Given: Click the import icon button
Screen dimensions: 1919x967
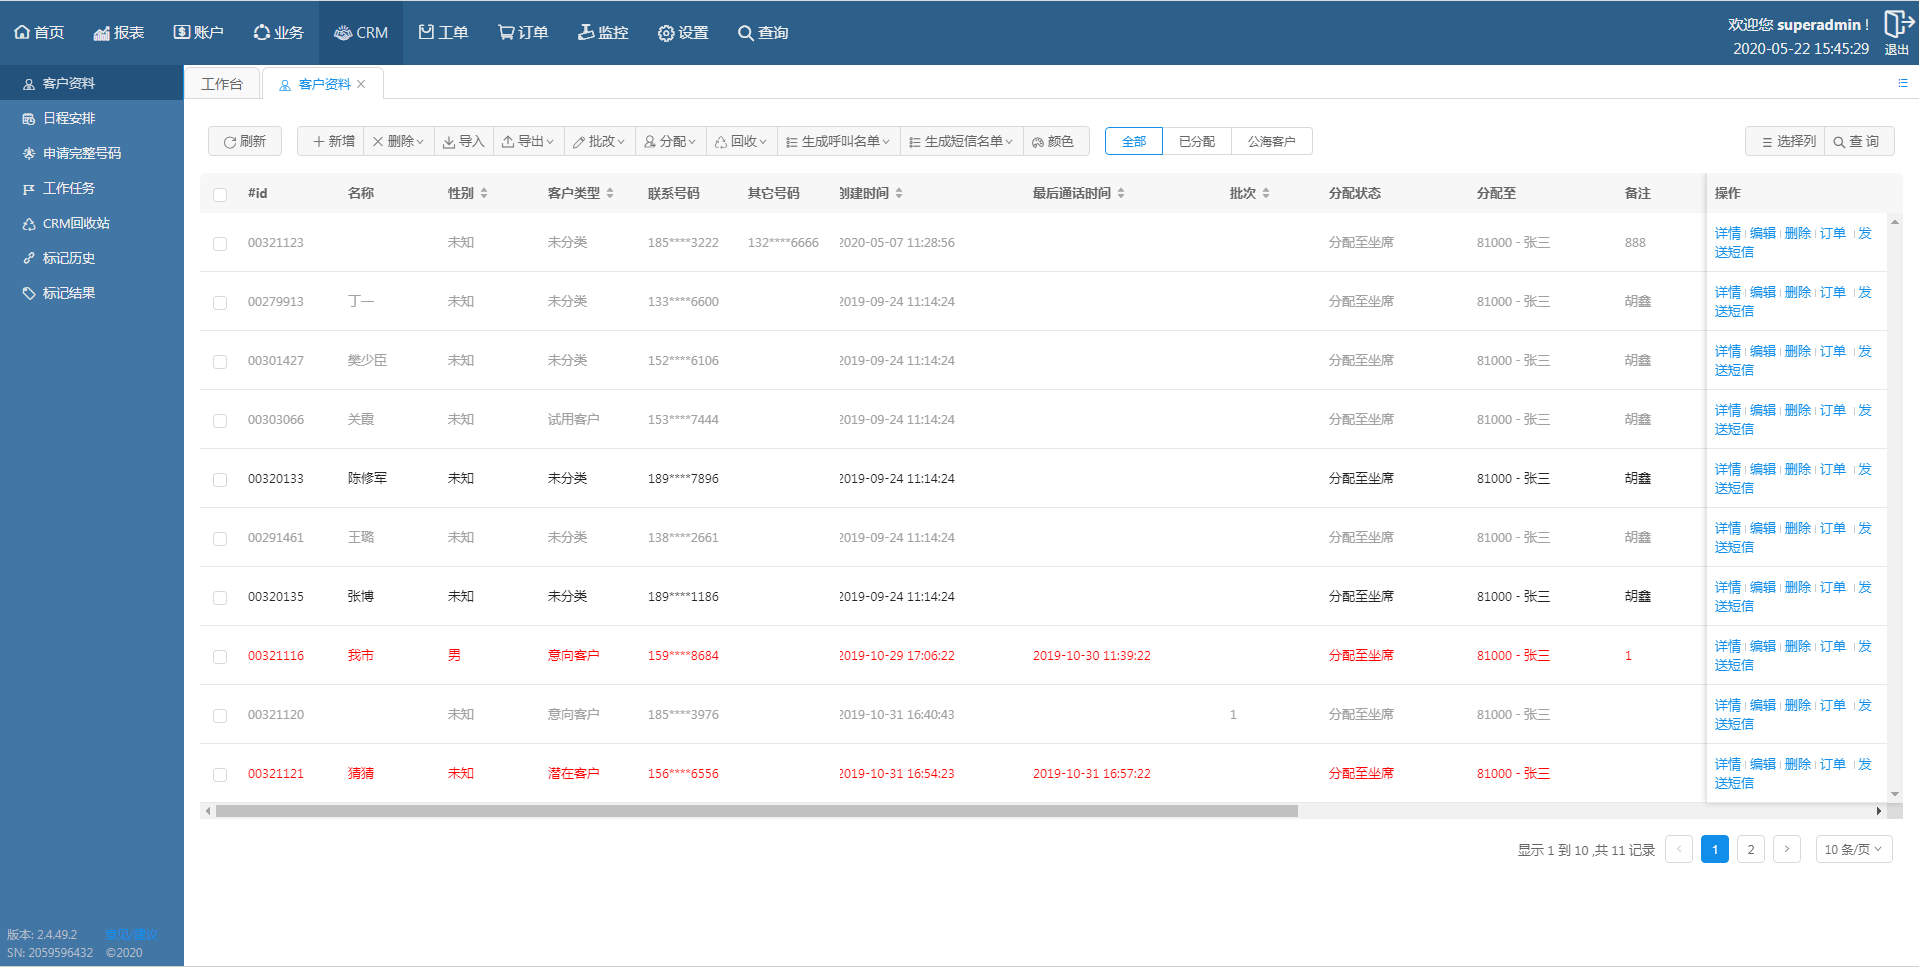Looking at the screenshot, I should [x=464, y=142].
